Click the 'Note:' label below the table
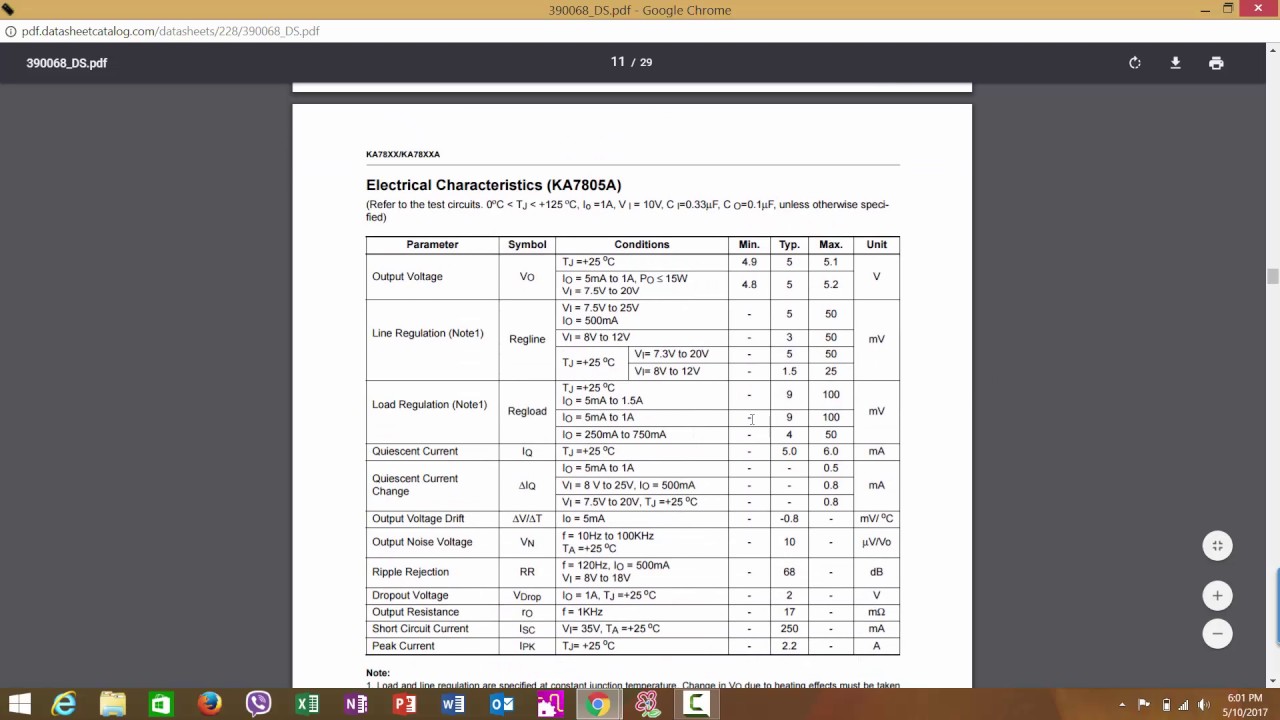This screenshot has height=720, width=1280. (x=378, y=673)
